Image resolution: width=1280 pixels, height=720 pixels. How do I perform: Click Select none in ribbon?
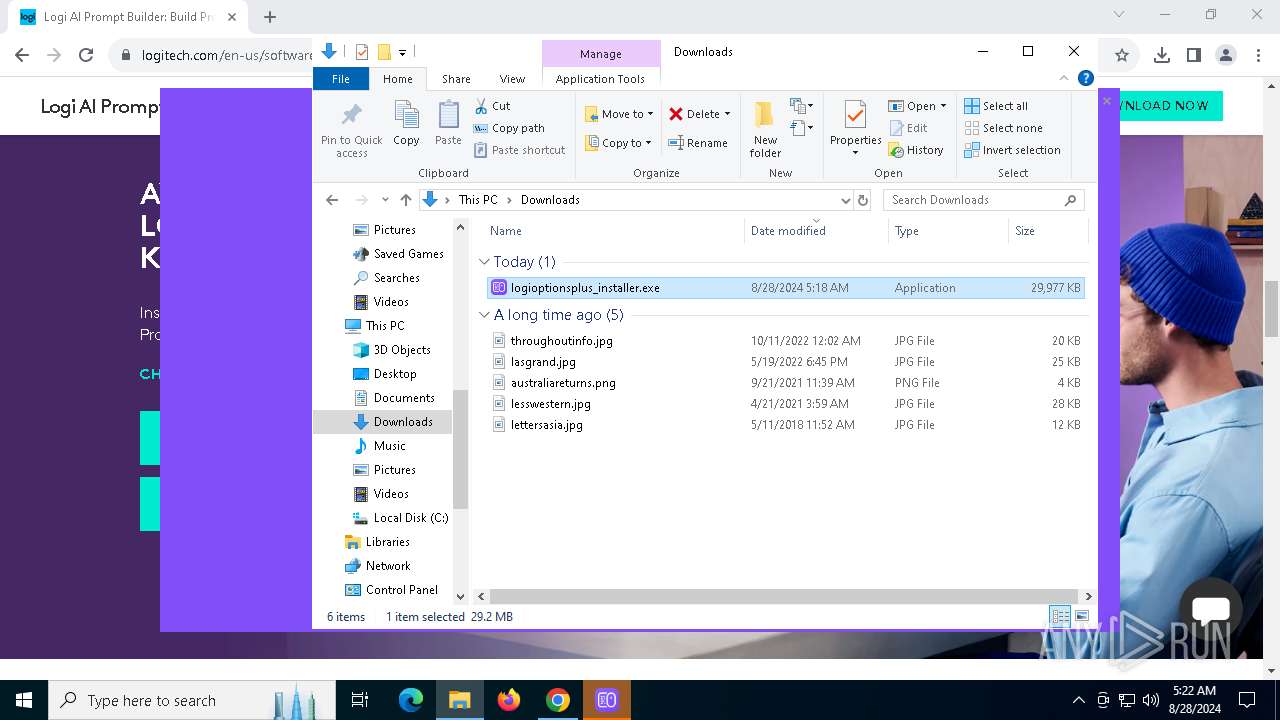[x=1003, y=128]
